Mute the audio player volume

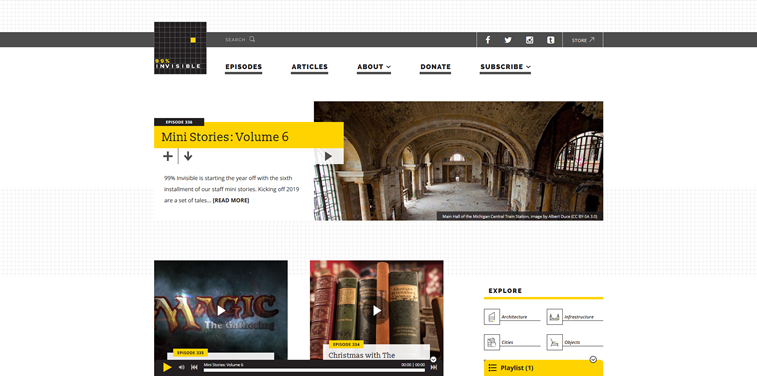point(182,367)
